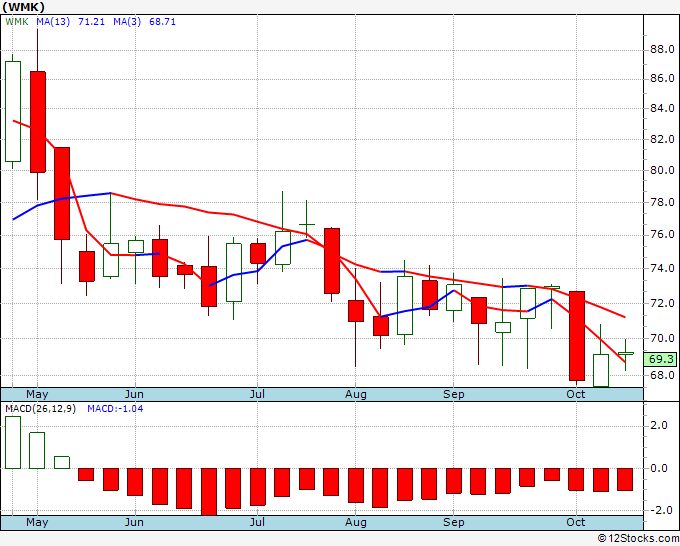Viewport: 680px width, 546px height.
Task: Click the (WMK) chart title
Action: (x=23, y=7)
